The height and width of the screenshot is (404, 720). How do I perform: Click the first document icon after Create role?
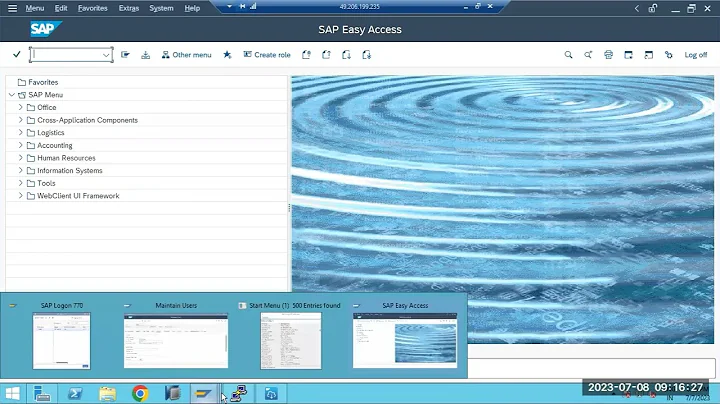(306, 55)
